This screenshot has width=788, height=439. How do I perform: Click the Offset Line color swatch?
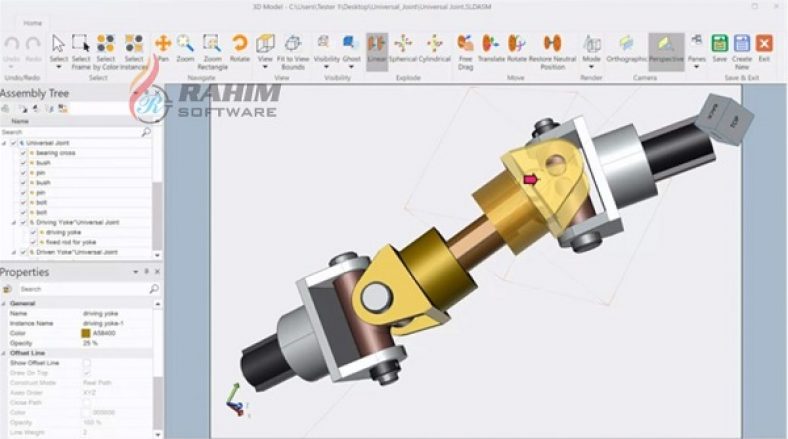coord(86,413)
